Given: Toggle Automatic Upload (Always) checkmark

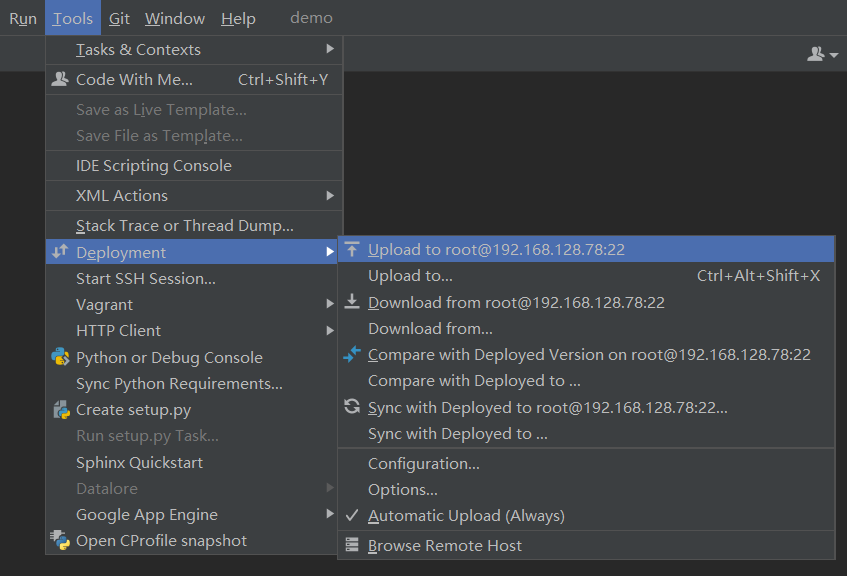Looking at the screenshot, I should (352, 516).
